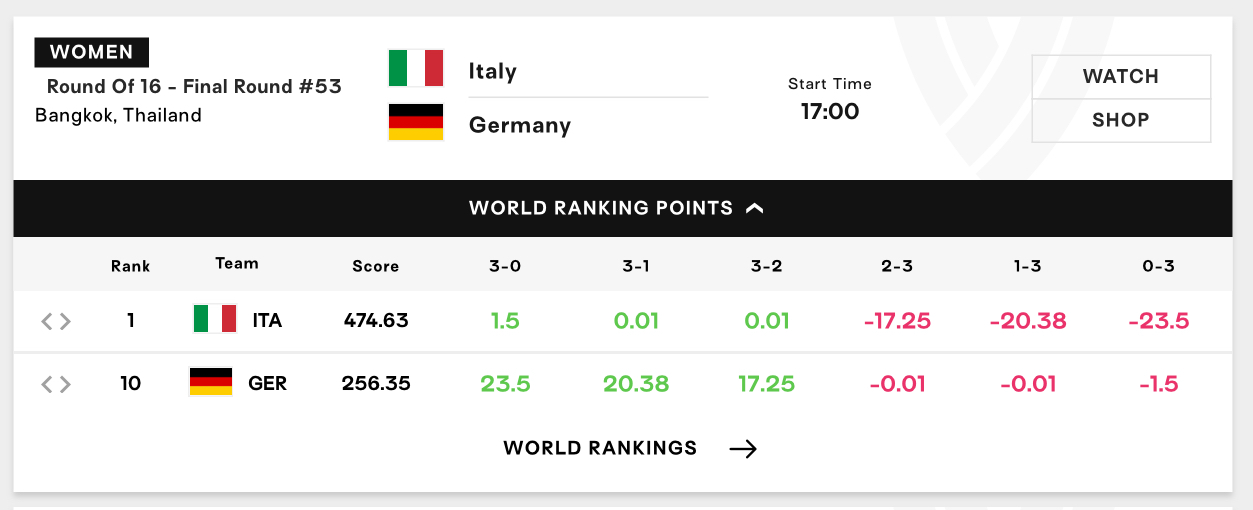This screenshot has height=510, width=1253.
Task: Follow the WORLD RANKINGS link
Action: pyautogui.click(x=600, y=448)
